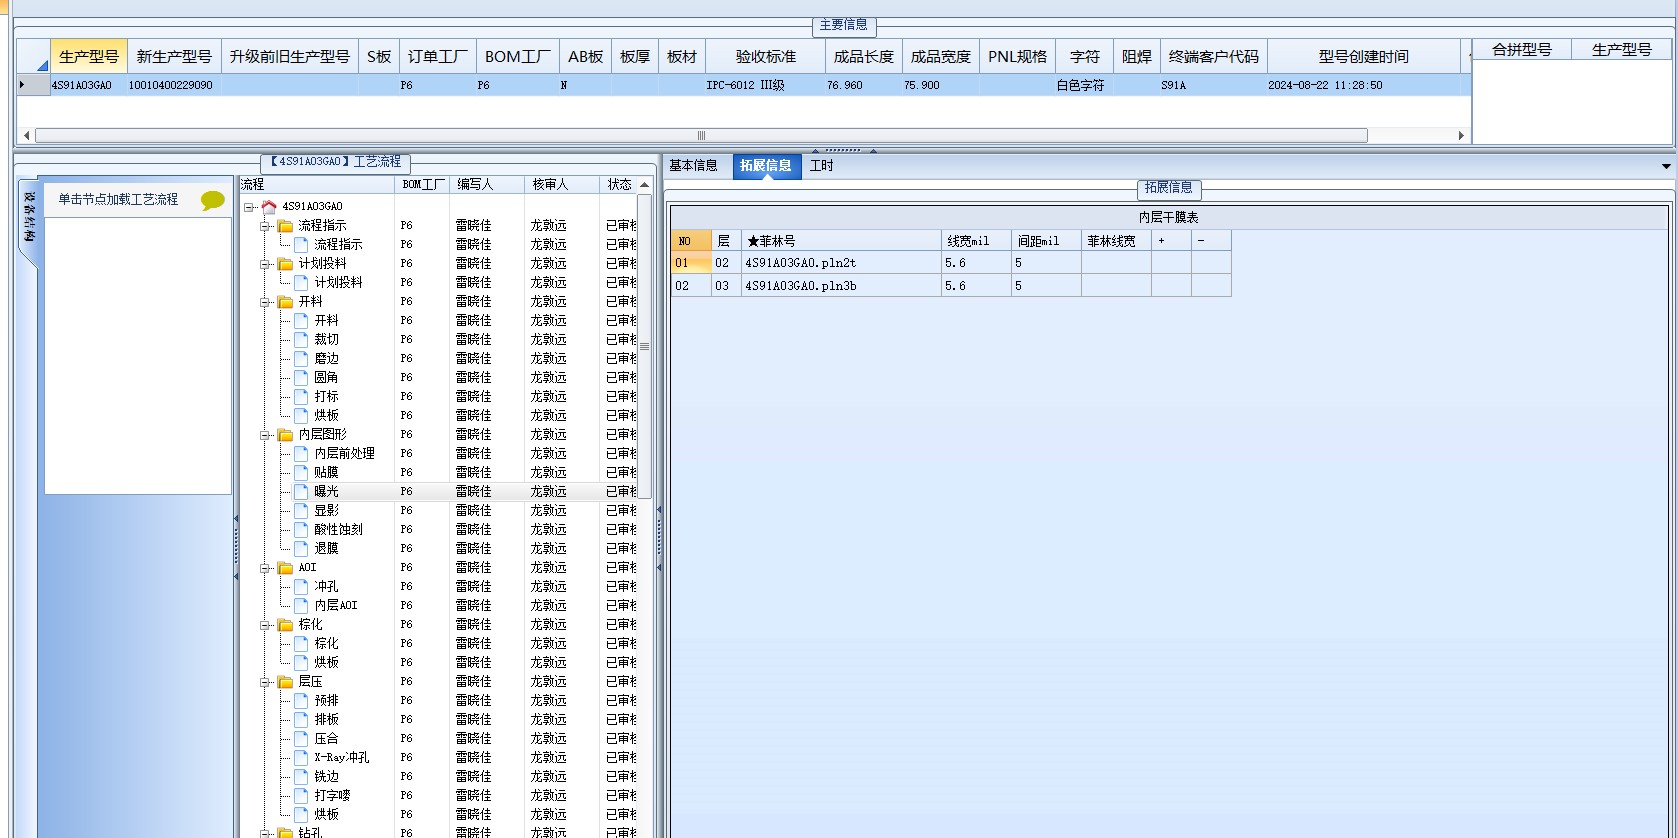This screenshot has width=1678, height=838.
Task: Select the 4S91A03GA0.pln3b film number cell
Action: tap(841, 286)
